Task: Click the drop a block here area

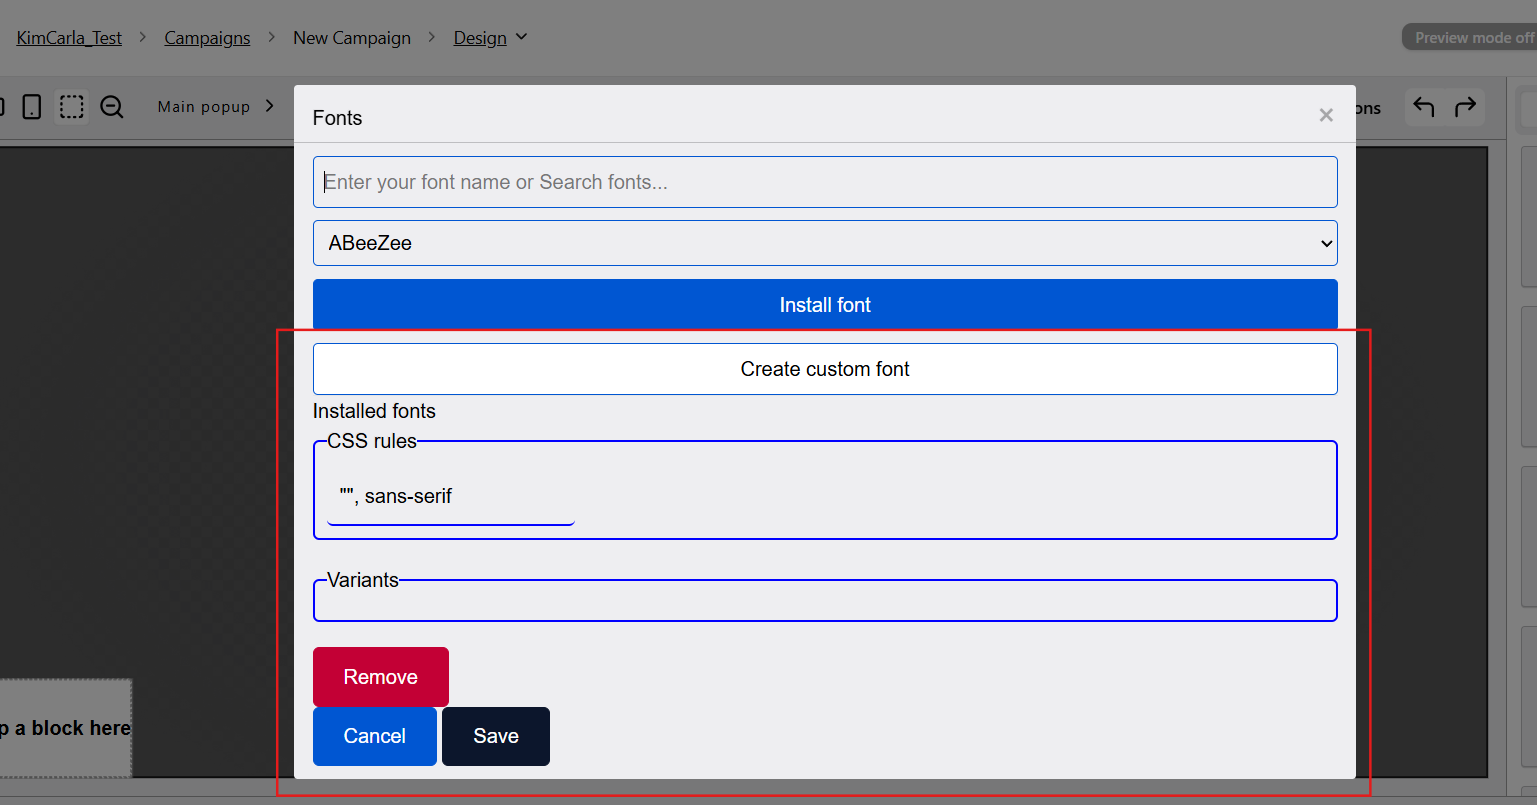Action: pyautogui.click(x=66, y=728)
